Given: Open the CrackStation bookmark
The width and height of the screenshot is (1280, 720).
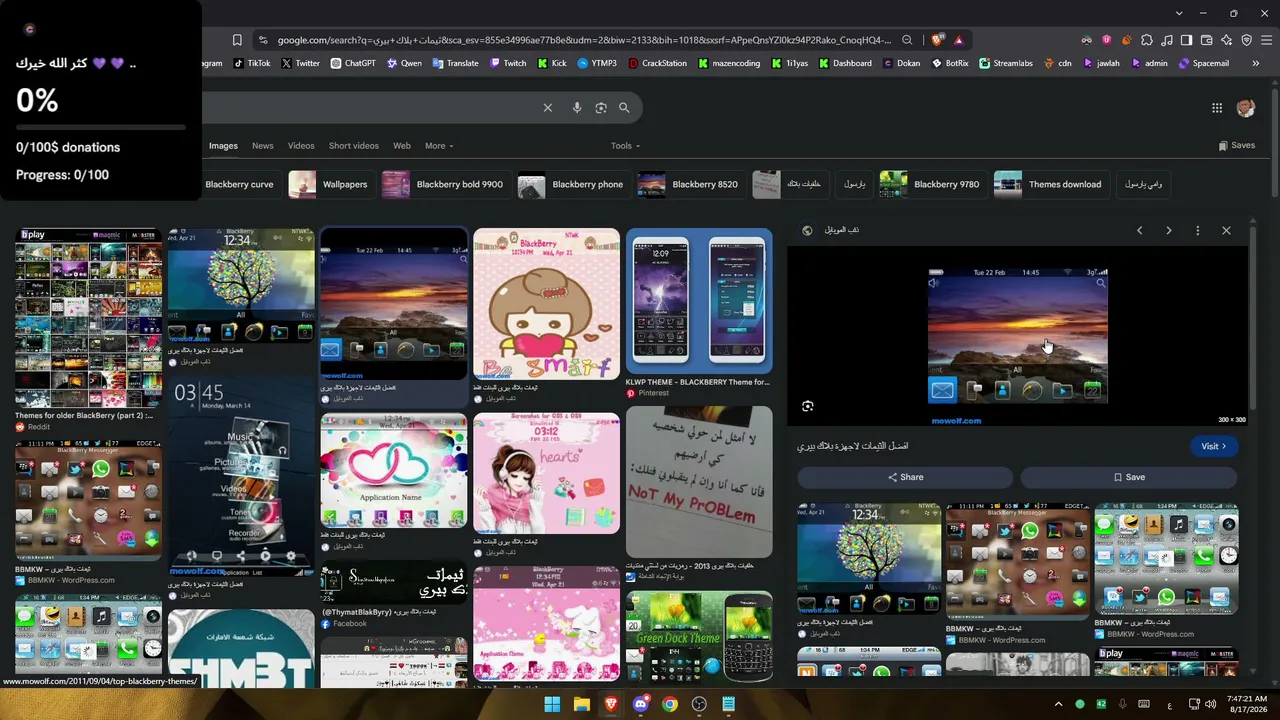Looking at the screenshot, I should pos(657,63).
